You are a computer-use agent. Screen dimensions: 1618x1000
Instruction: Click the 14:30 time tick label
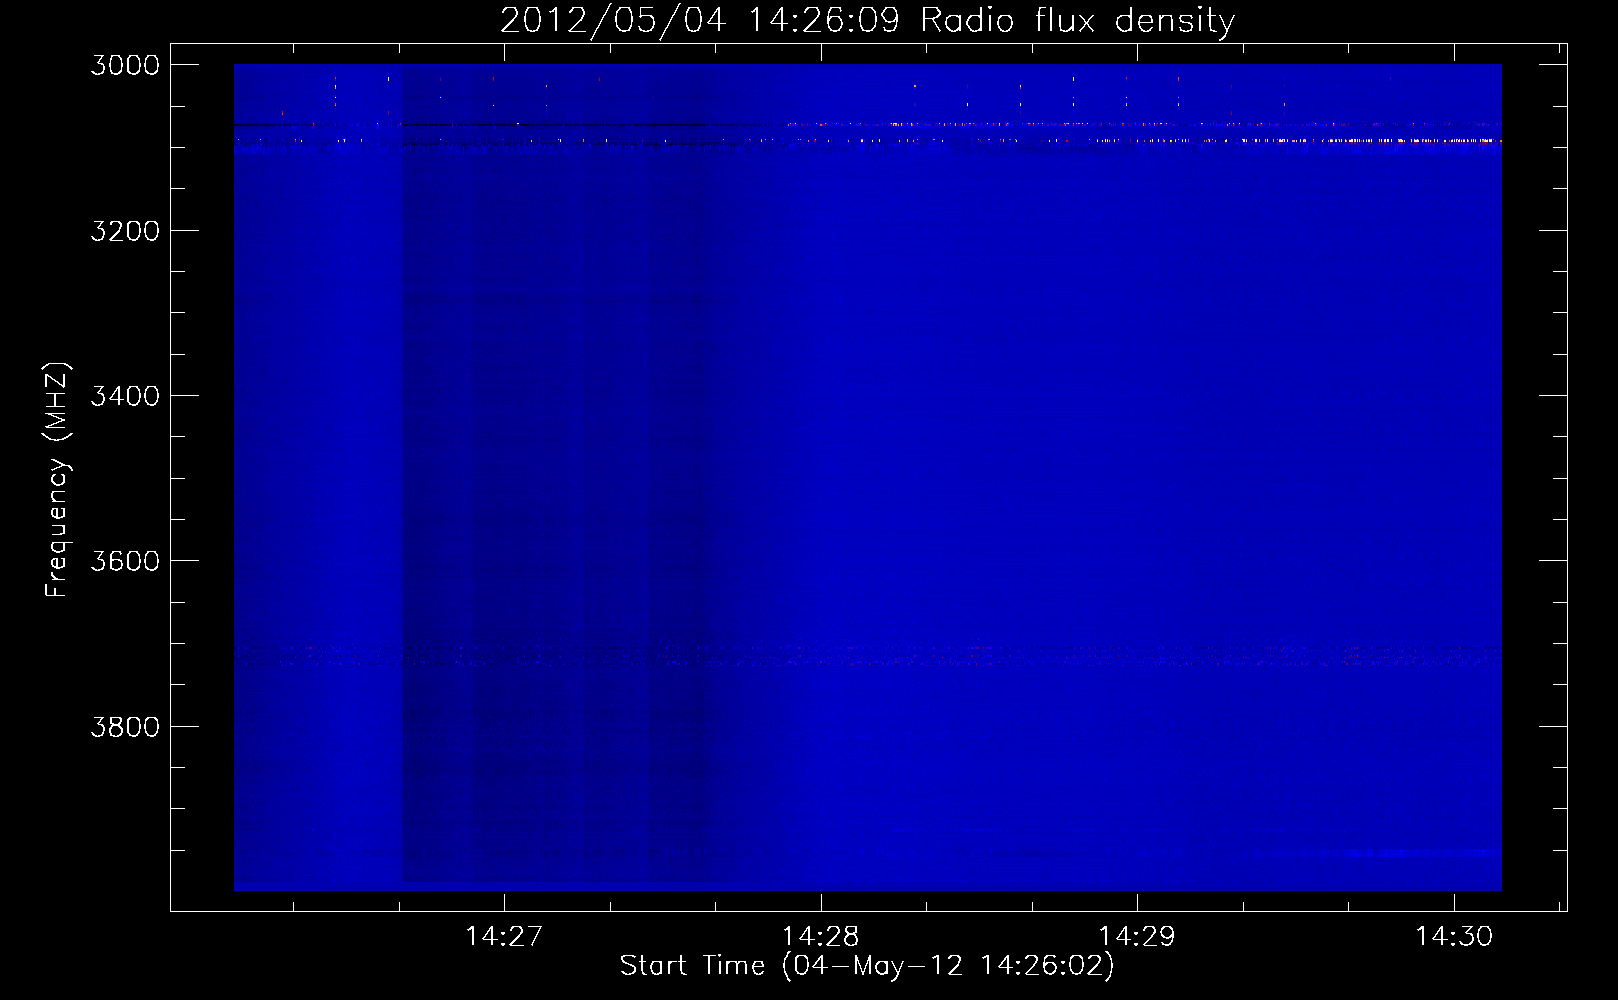click(x=1454, y=936)
